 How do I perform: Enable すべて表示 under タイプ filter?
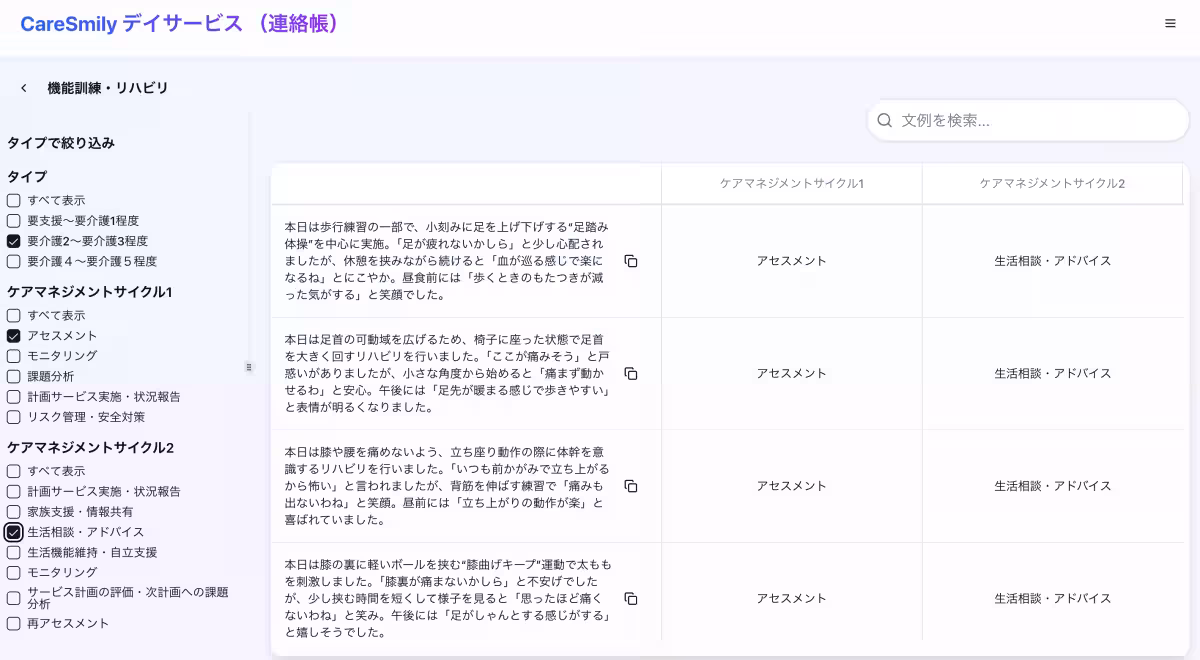[x=12, y=199]
